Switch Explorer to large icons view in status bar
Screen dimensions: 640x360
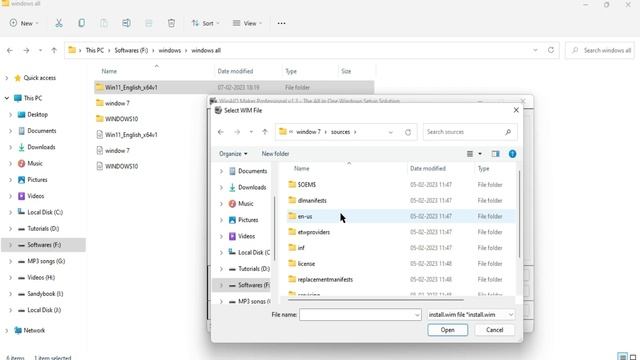coord(633,357)
